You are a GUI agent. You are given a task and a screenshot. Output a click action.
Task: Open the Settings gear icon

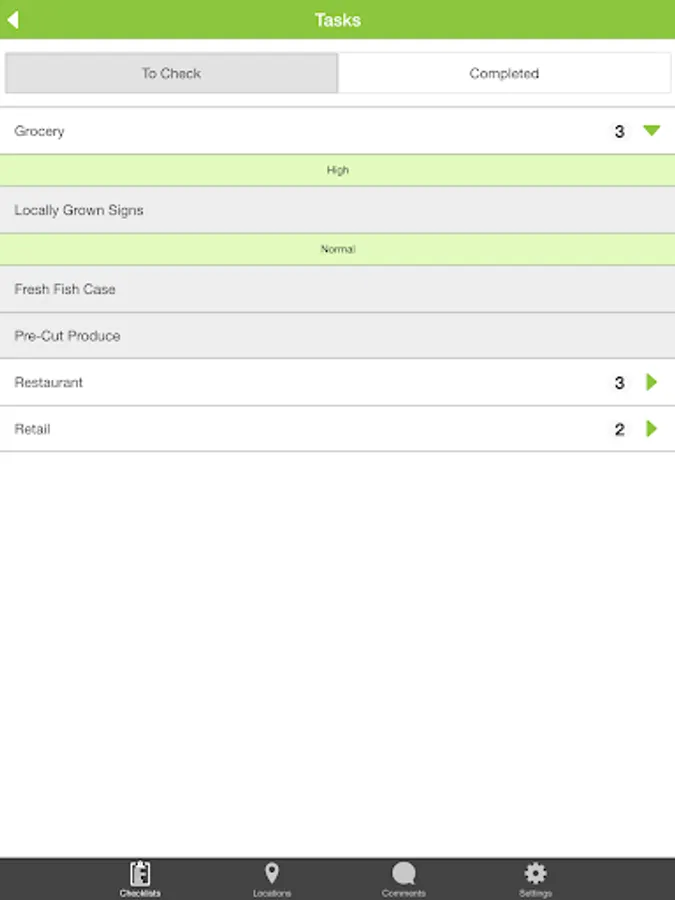pyautogui.click(x=536, y=873)
